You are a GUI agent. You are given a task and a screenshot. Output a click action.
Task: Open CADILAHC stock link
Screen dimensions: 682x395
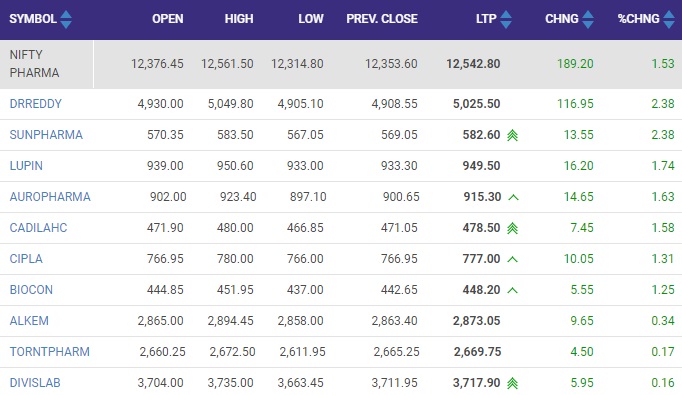coord(38,228)
